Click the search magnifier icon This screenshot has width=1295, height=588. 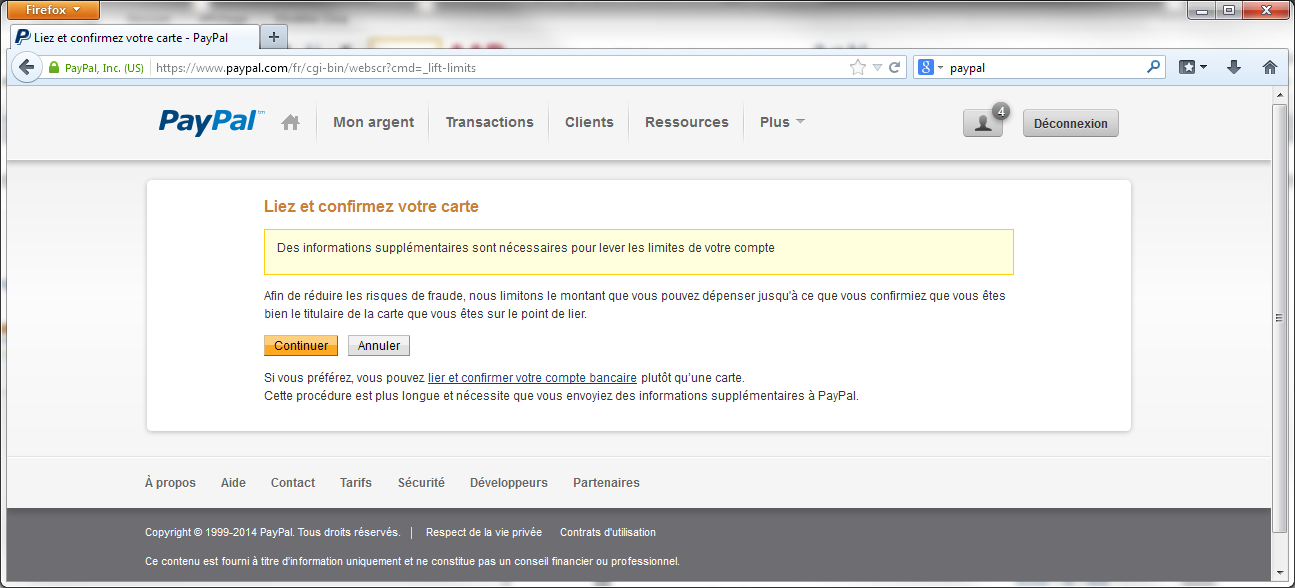(x=1154, y=68)
